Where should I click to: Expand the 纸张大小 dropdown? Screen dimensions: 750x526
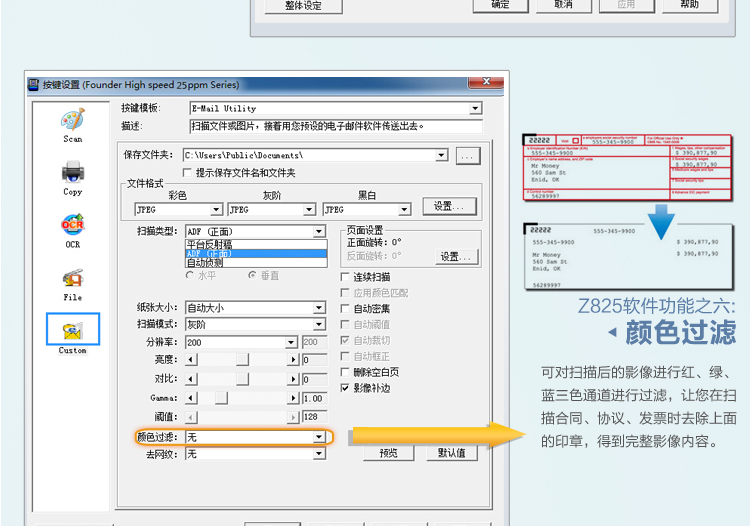(x=319, y=308)
